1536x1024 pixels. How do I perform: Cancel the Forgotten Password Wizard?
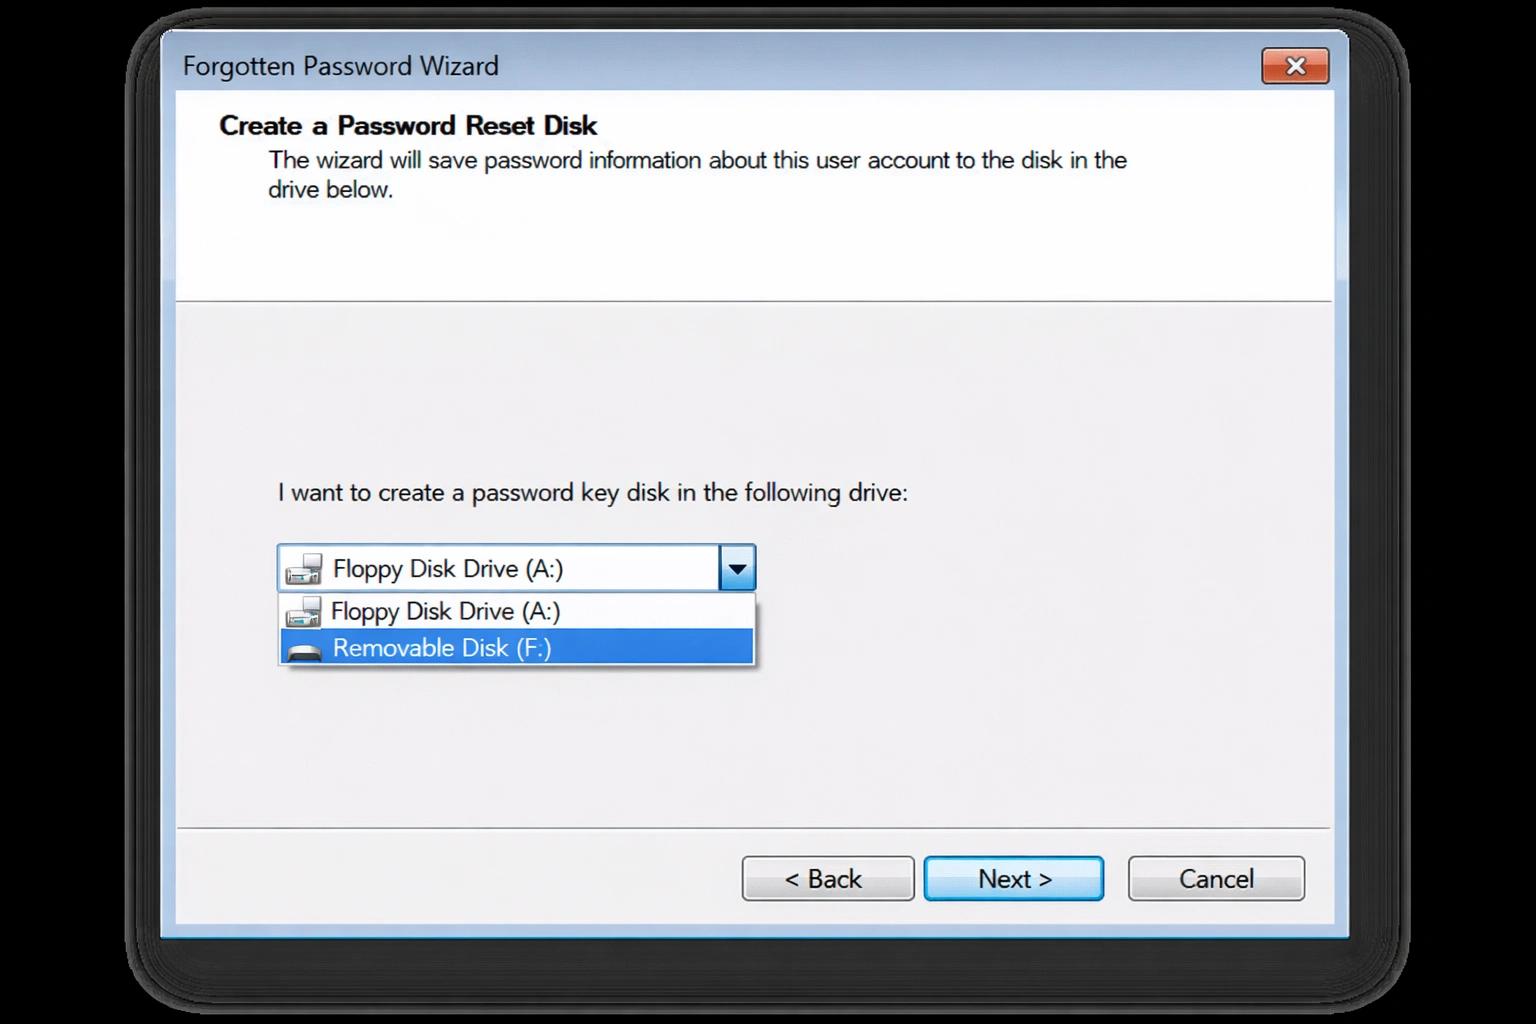point(1216,878)
